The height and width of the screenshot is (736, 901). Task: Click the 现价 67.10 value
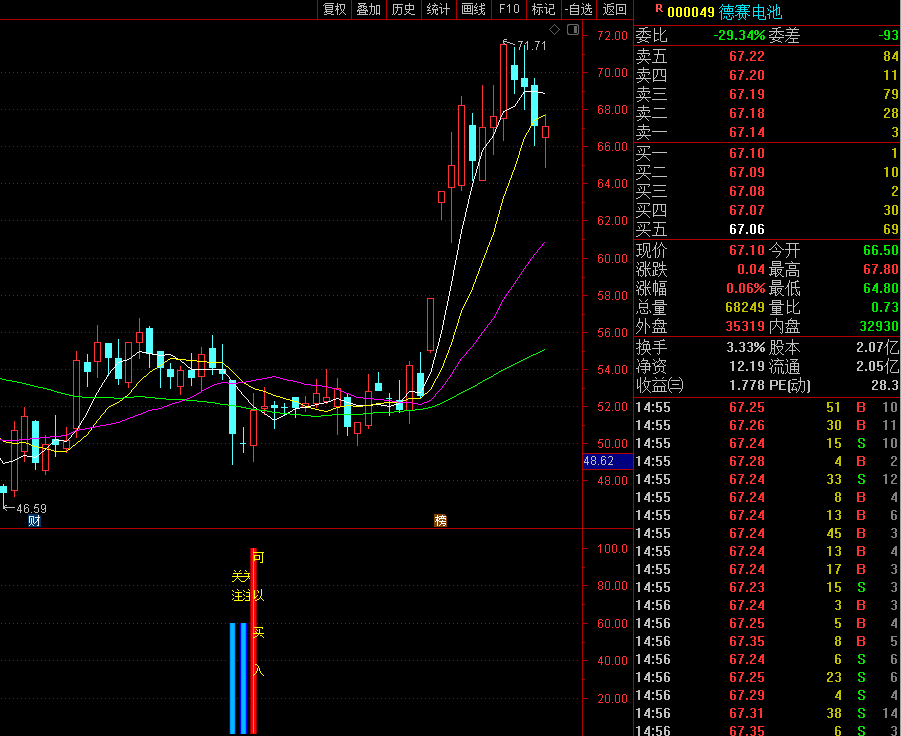[x=747, y=251]
